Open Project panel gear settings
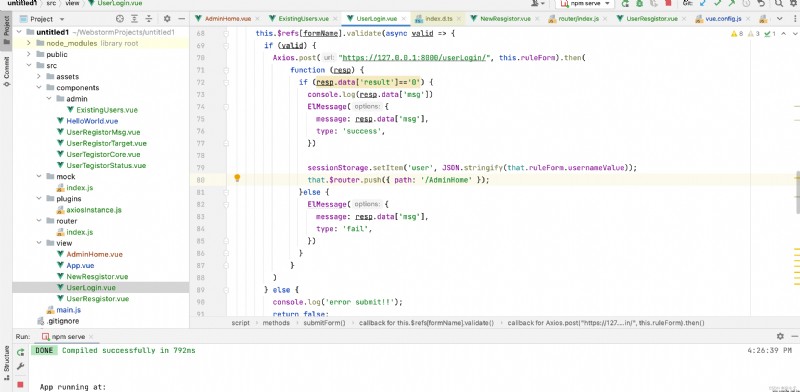This screenshot has width=800, height=392. (x=167, y=19)
